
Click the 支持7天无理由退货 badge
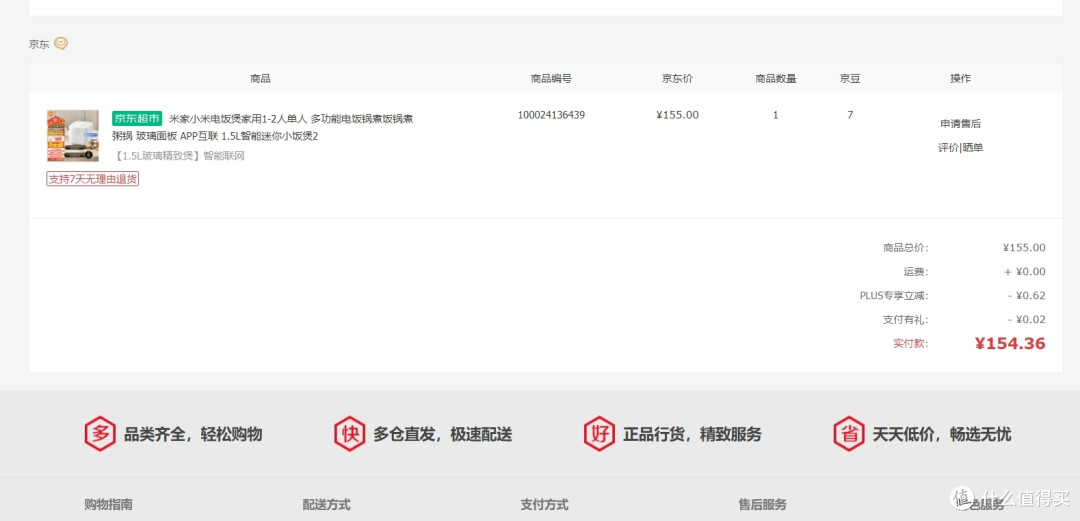pos(93,179)
